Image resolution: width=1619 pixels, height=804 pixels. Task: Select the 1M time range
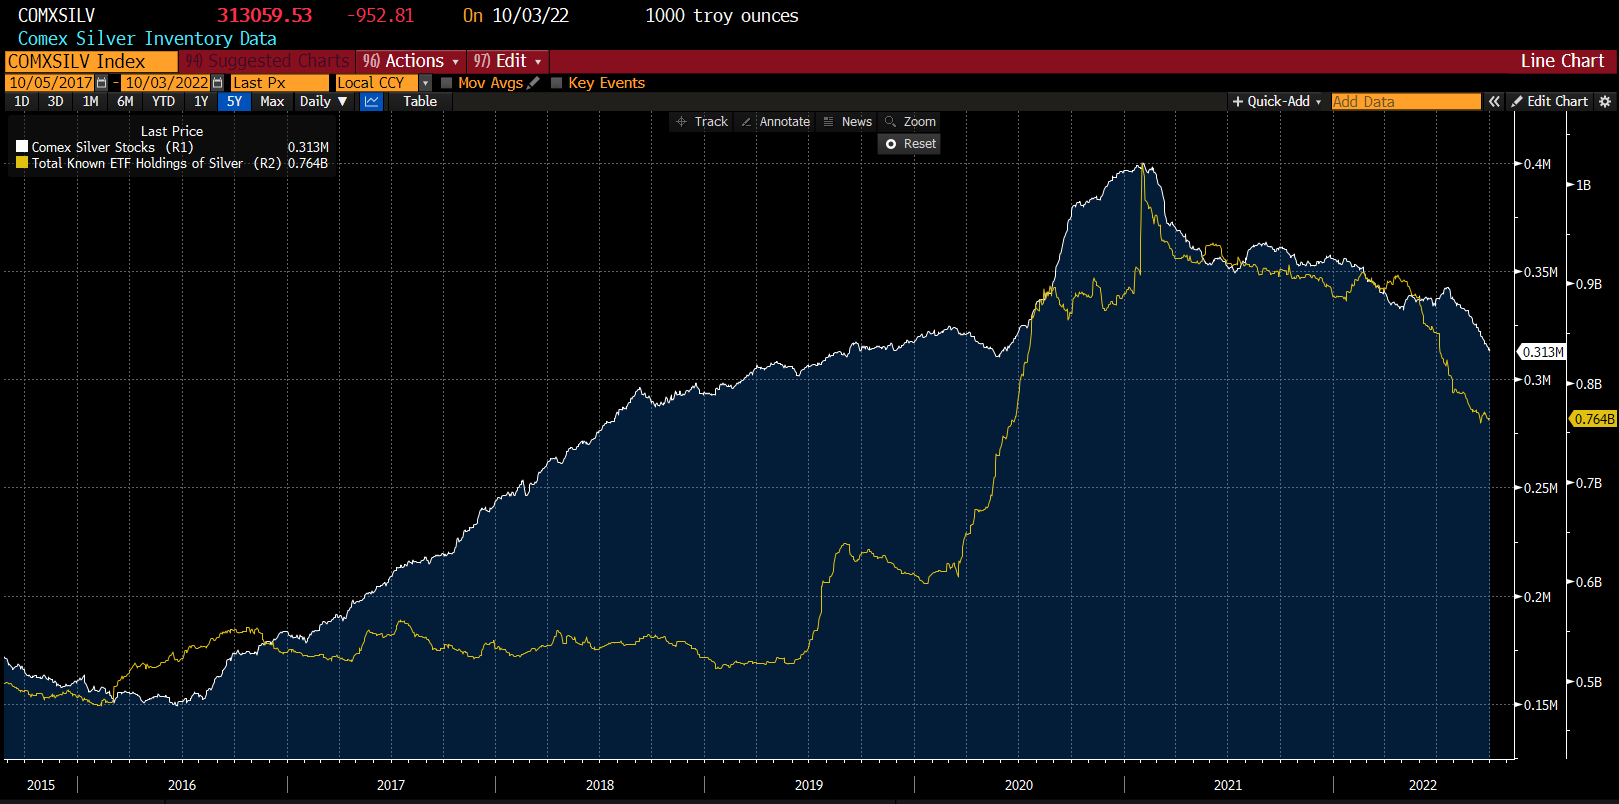(90, 101)
